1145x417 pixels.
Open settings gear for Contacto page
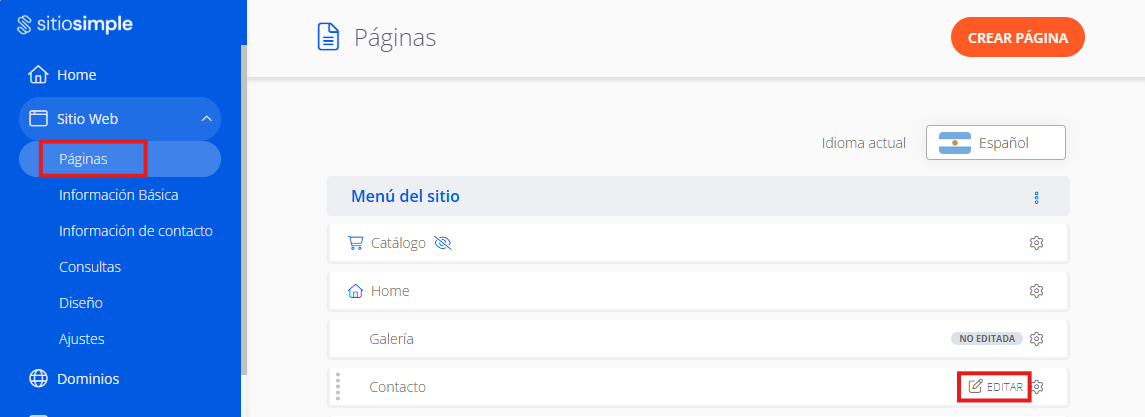1038,387
